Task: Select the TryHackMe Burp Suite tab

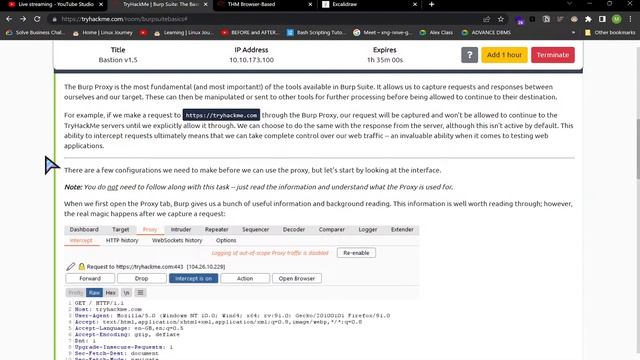Action: (160, 4)
